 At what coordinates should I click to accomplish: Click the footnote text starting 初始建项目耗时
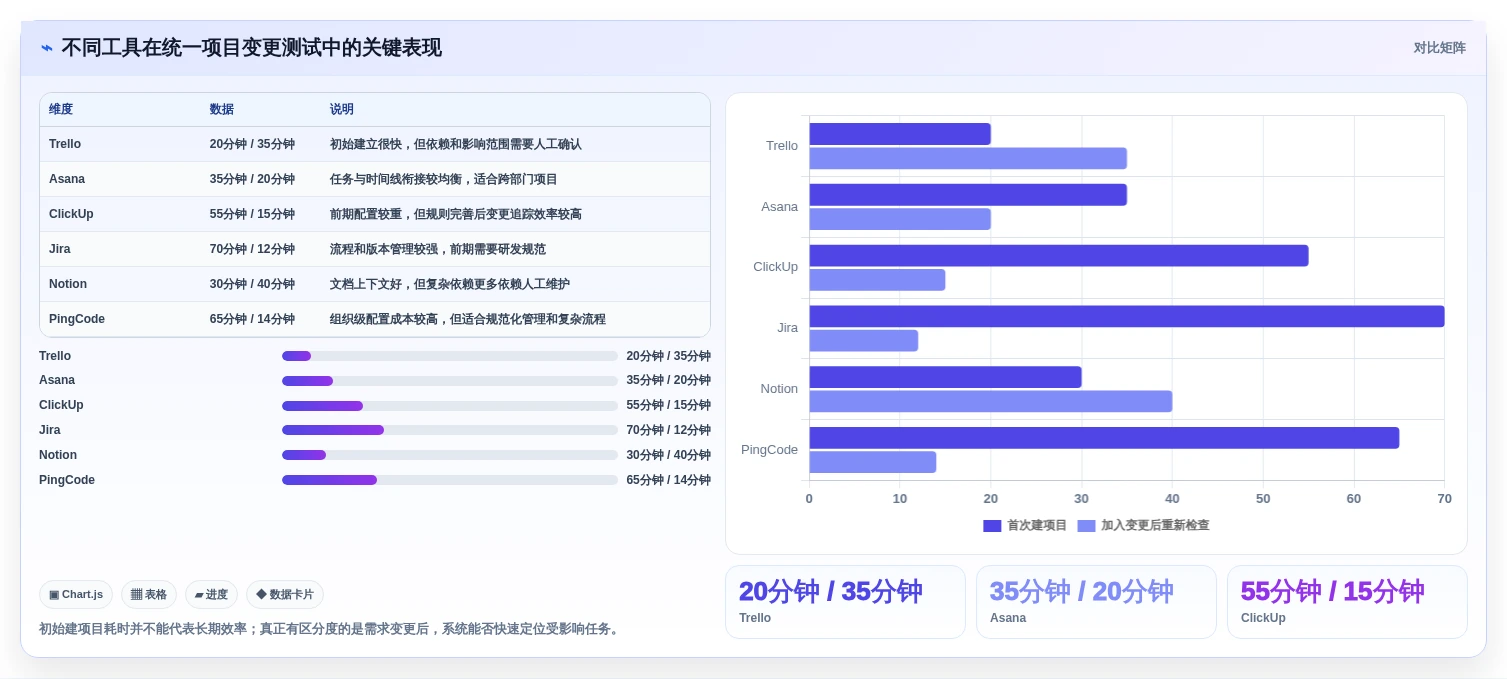(331, 629)
